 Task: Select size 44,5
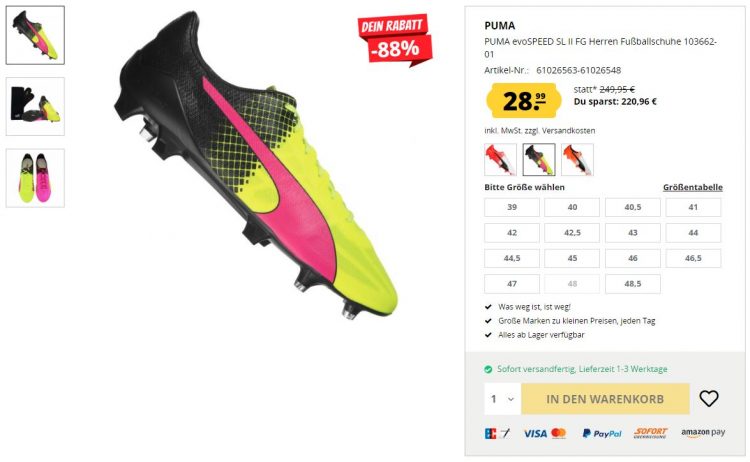512,258
